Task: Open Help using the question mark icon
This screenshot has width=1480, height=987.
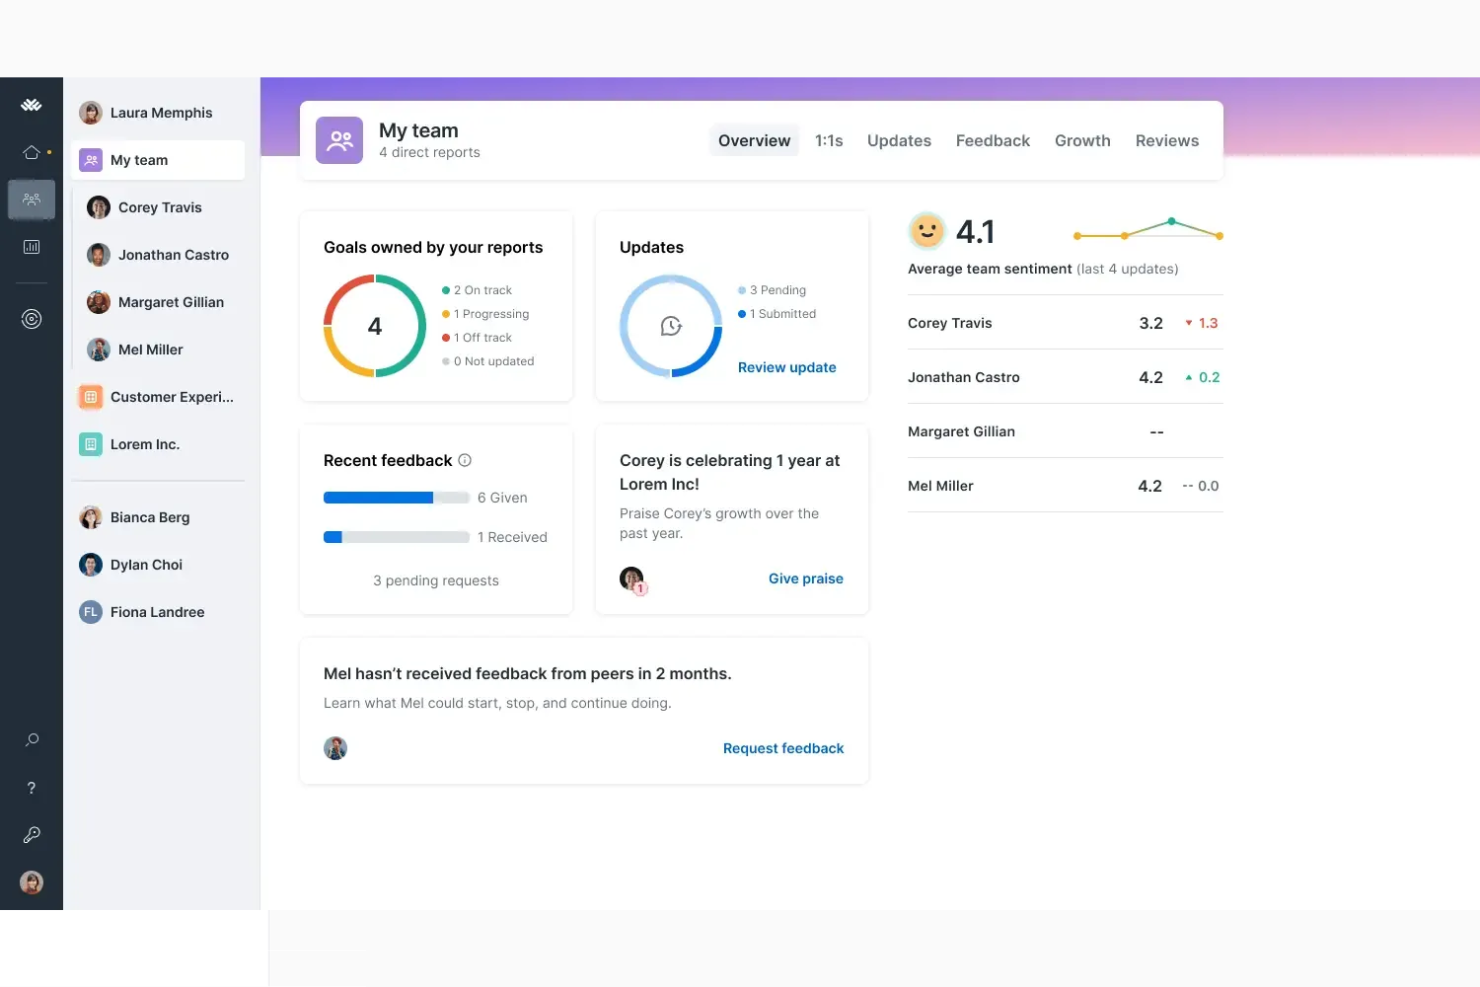Action: (31, 787)
